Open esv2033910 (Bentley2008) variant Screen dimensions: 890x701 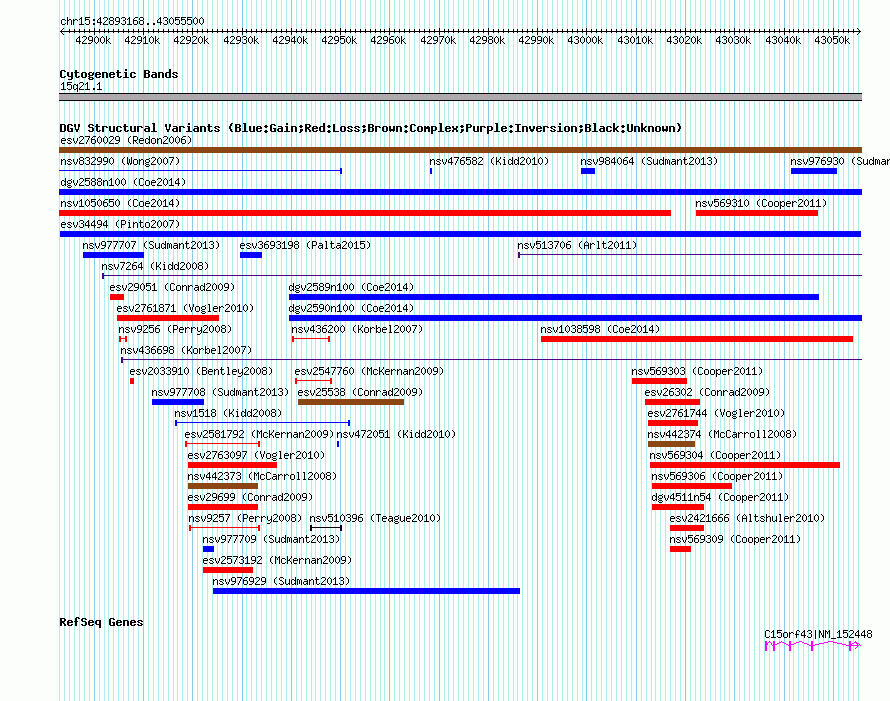tap(132, 381)
